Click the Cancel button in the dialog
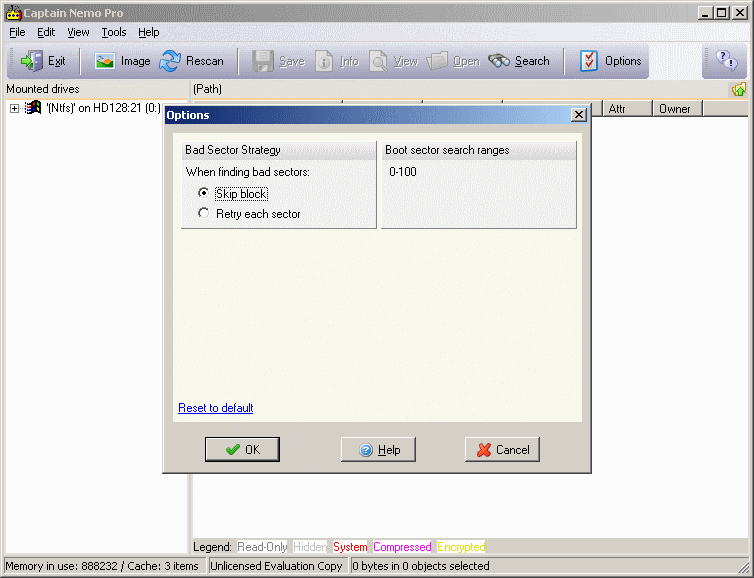The image size is (754, 578). pos(502,450)
